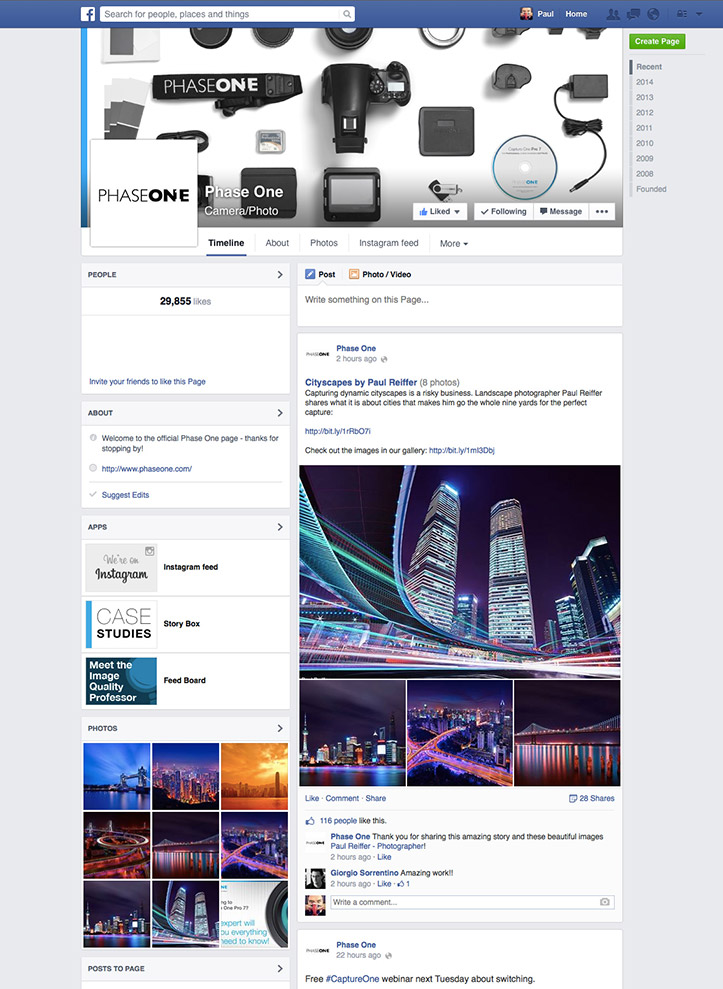Click Giorgio Sorrentino's avatar
Viewport: 723px width, 989px height.
[x=315, y=878]
